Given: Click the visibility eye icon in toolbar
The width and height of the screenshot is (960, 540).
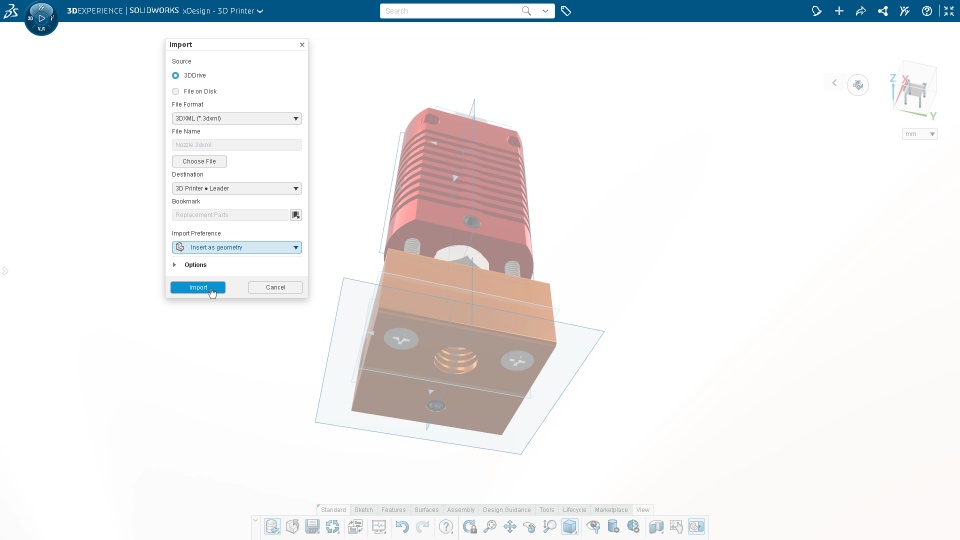Looking at the screenshot, I should coord(593,527).
